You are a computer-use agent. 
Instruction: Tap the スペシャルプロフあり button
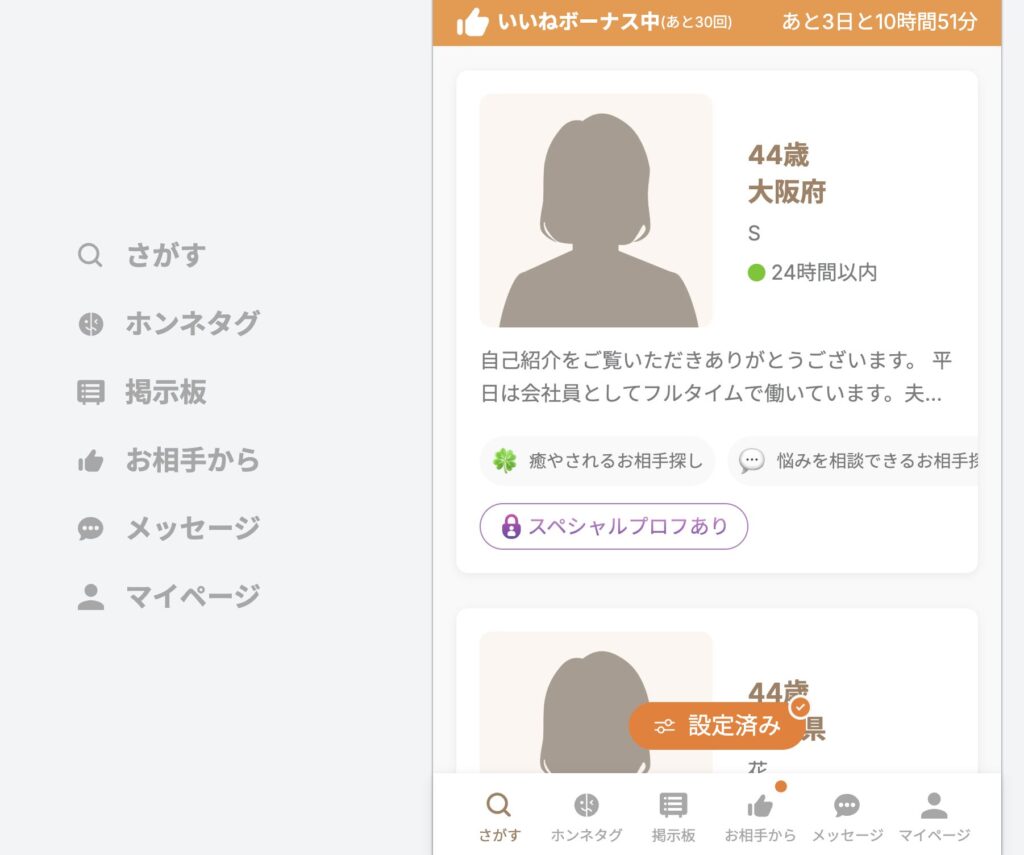click(x=613, y=526)
